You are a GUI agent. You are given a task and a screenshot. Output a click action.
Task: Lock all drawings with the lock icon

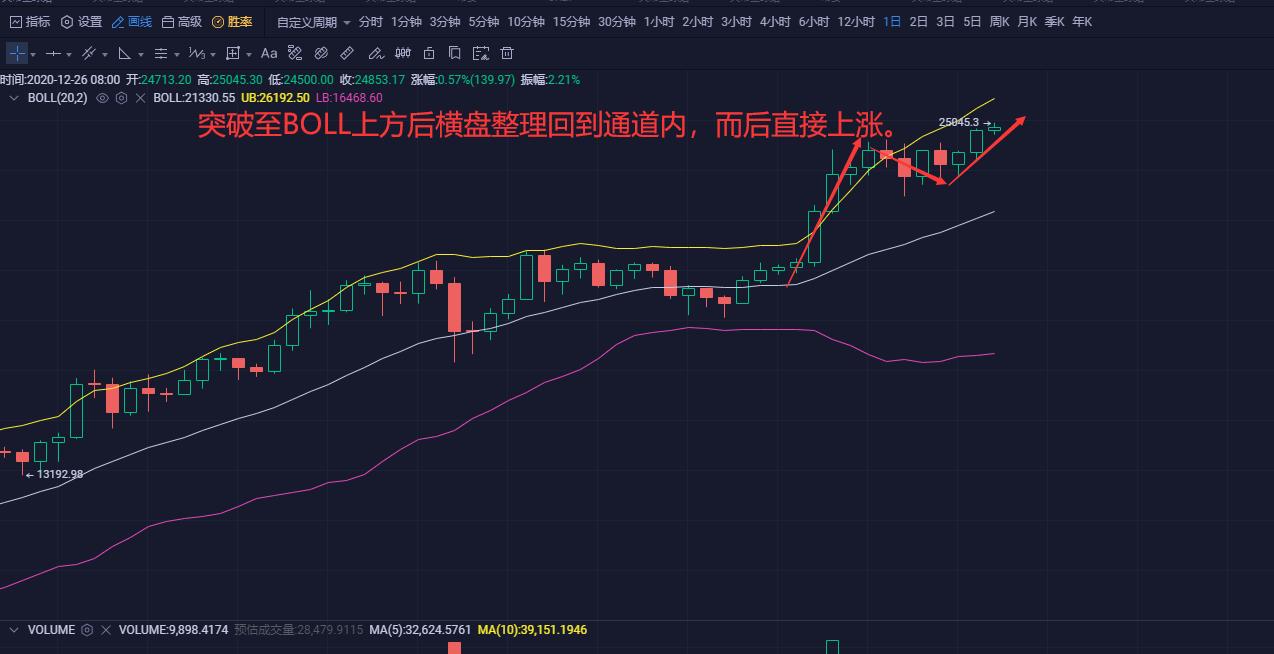click(x=428, y=53)
